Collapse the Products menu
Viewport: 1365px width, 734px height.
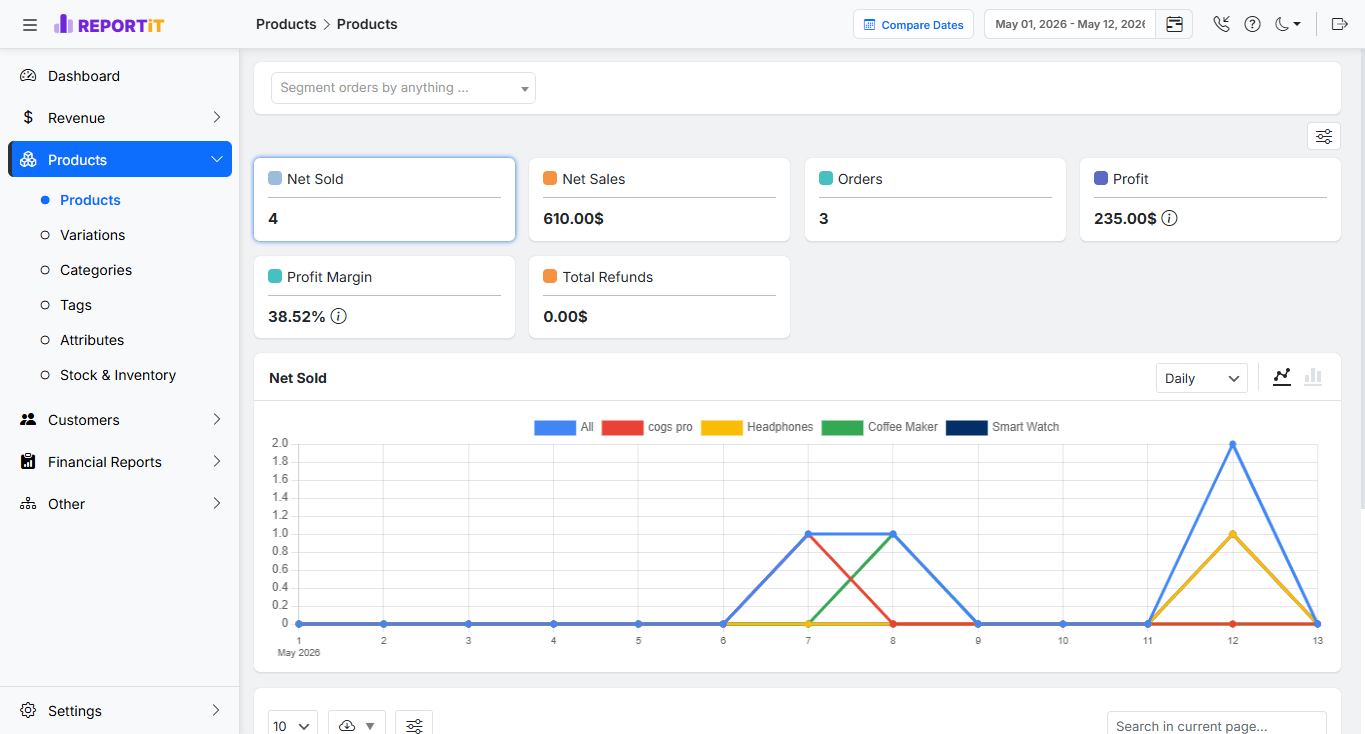120,160
